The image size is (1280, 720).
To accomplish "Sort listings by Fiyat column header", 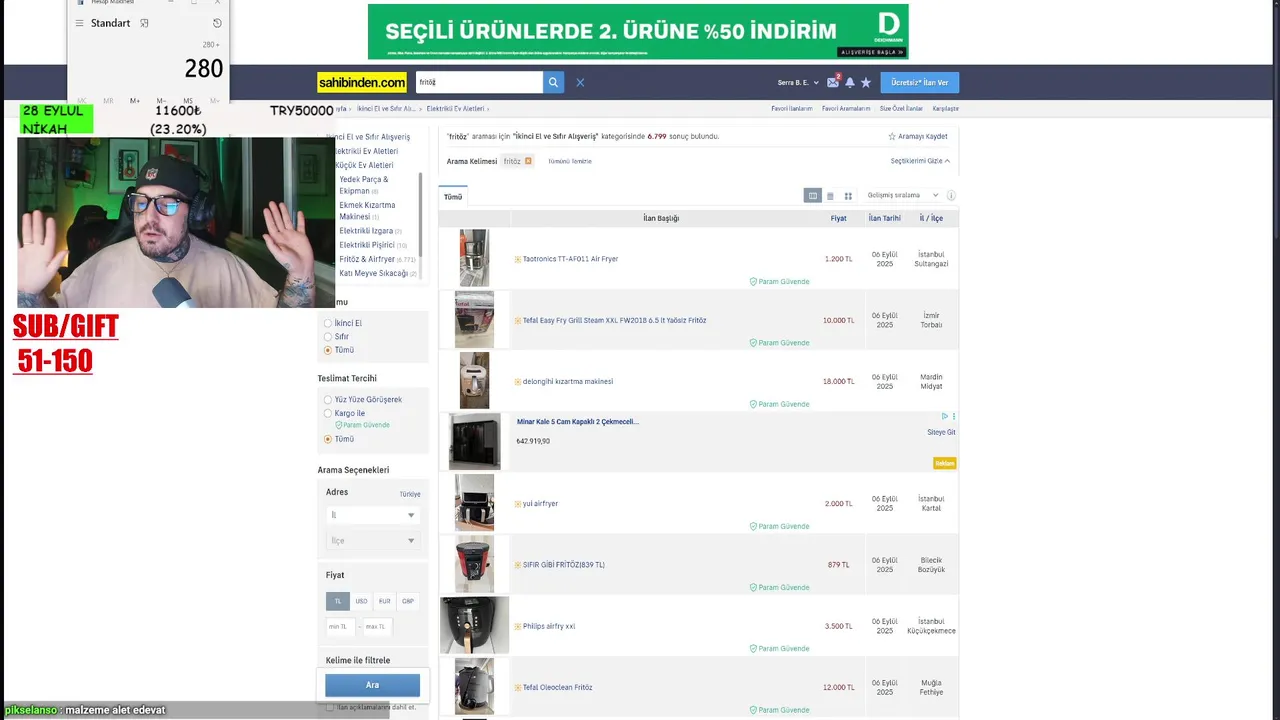I will tap(838, 218).
